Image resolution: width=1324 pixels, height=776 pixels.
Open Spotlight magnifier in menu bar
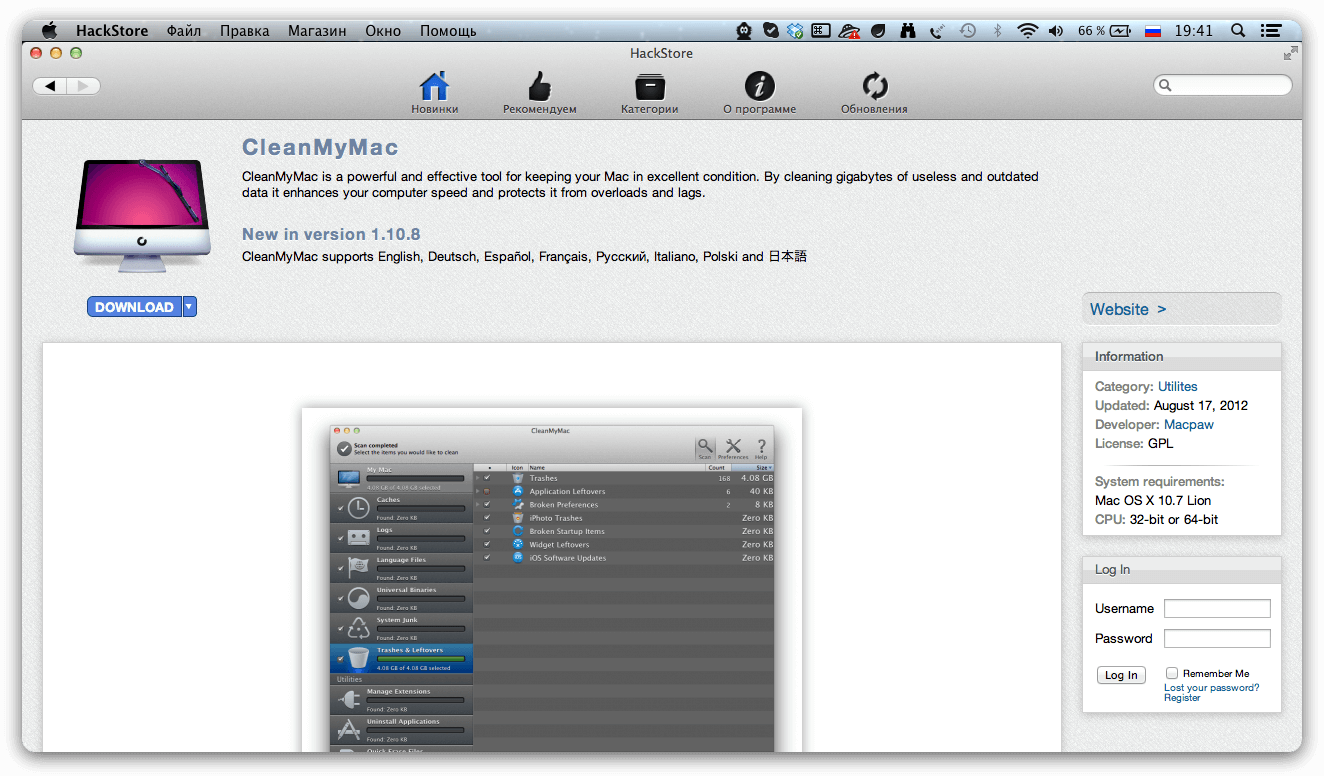(x=1237, y=31)
